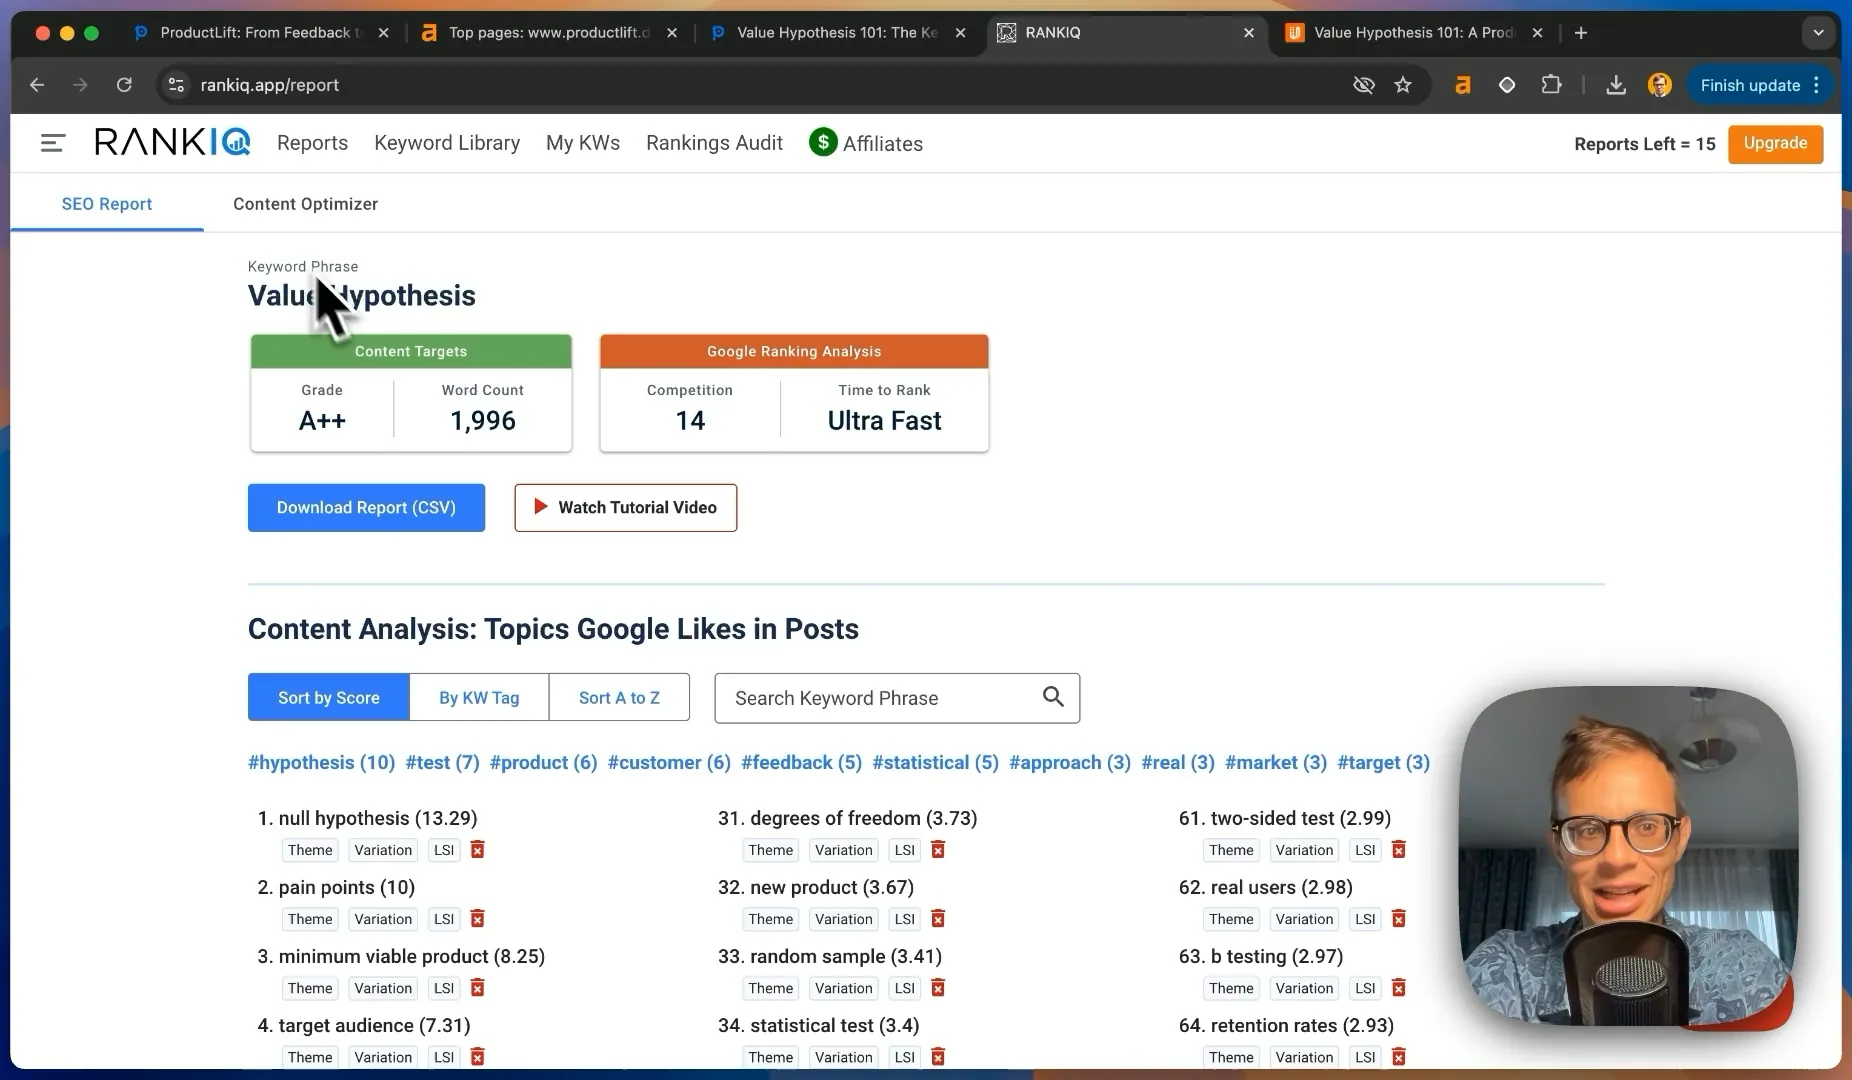Delete the two-sided test keyword
The width and height of the screenshot is (1852, 1080).
[1399, 850]
